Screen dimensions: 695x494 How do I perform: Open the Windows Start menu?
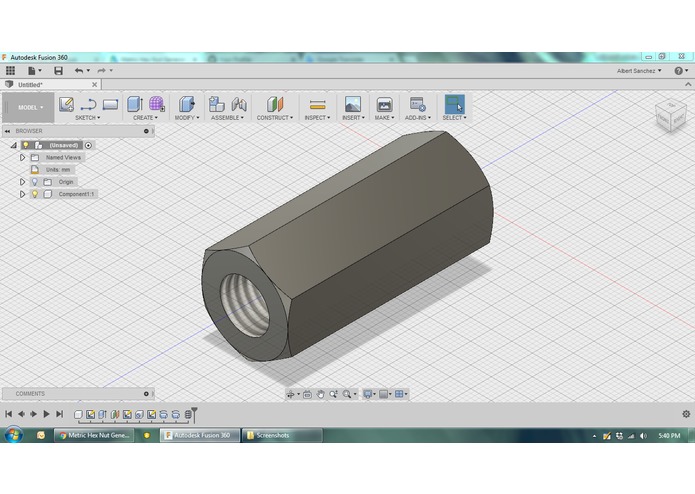point(14,435)
